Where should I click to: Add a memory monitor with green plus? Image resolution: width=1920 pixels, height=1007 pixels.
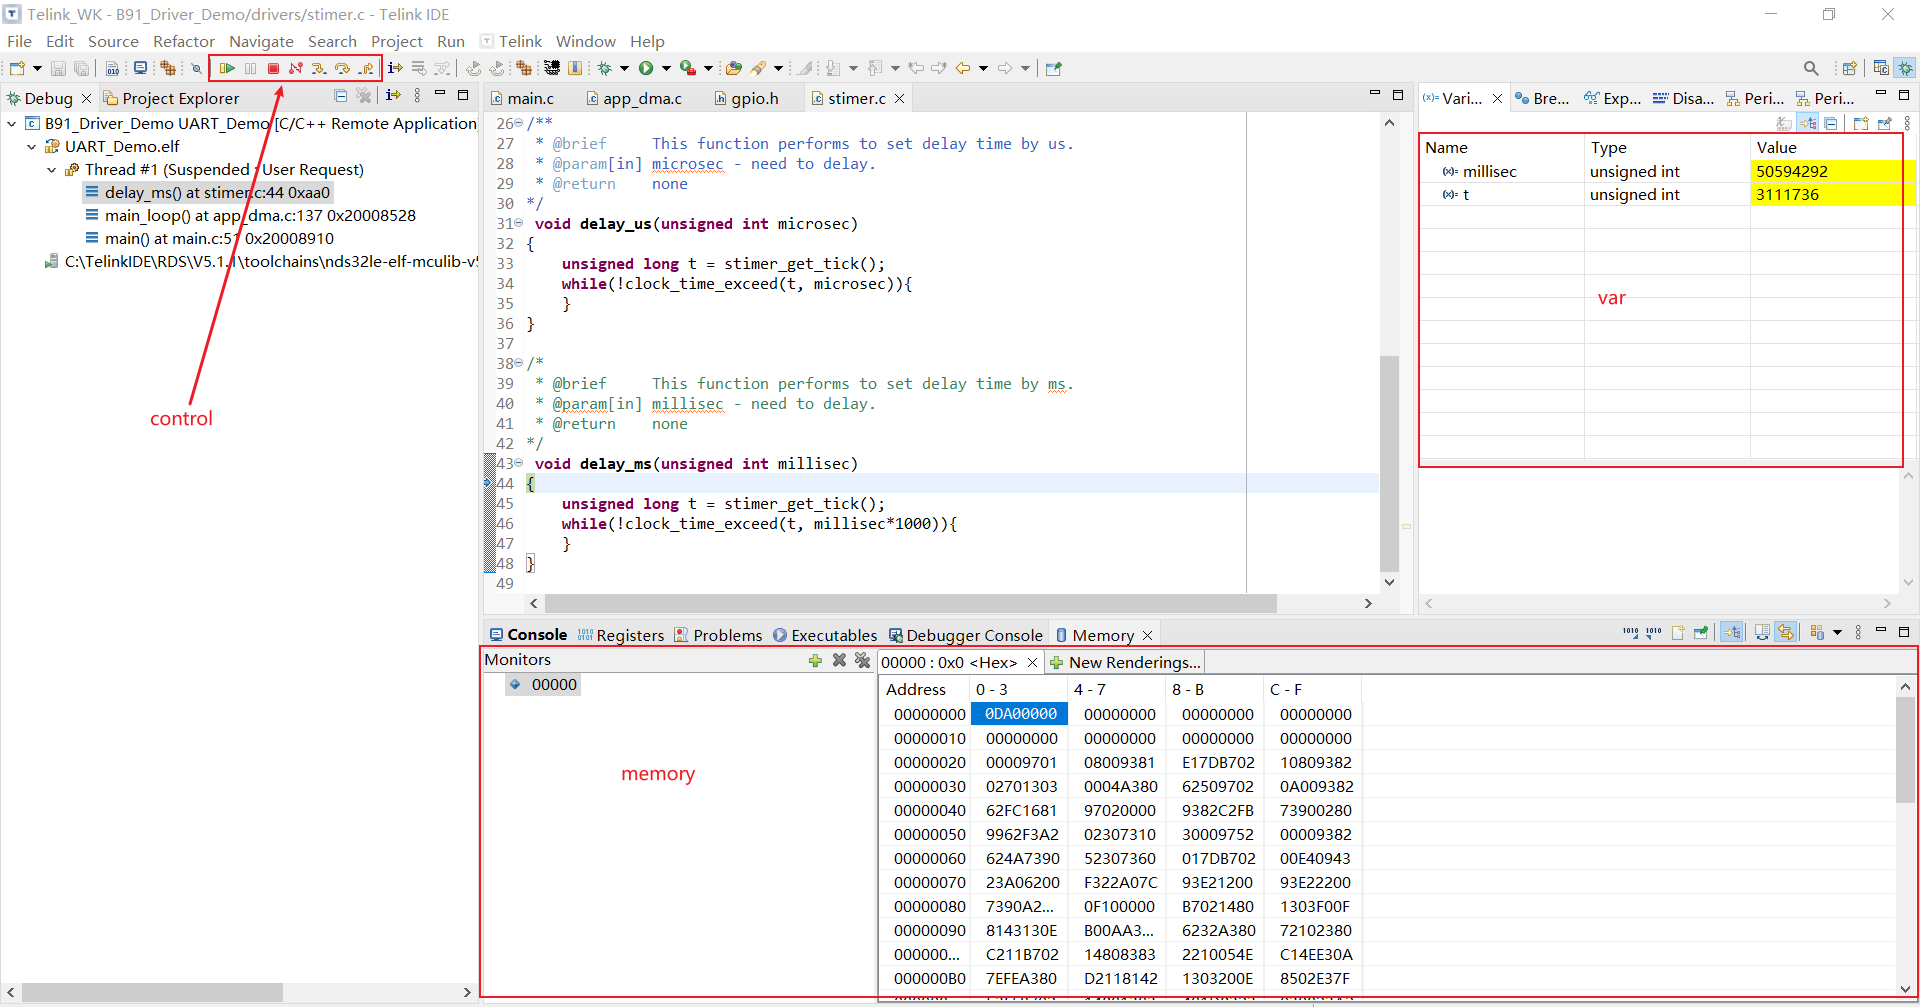tap(815, 660)
